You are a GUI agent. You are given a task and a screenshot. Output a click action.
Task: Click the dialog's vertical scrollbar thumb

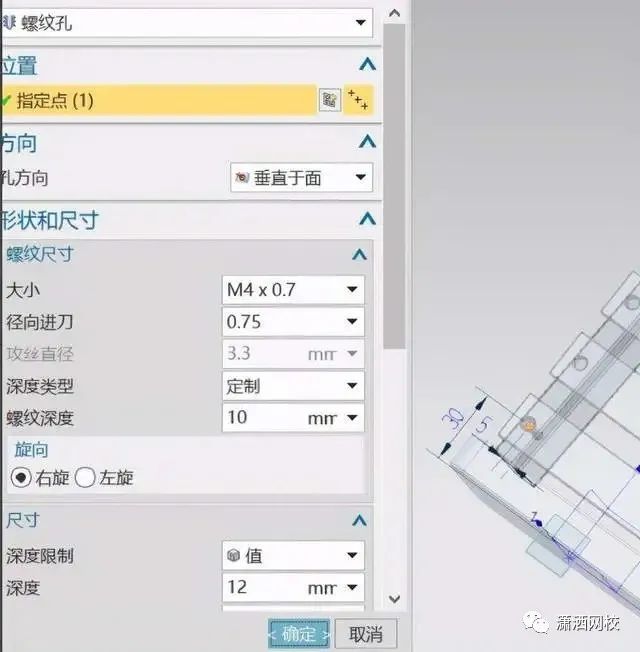394,186
